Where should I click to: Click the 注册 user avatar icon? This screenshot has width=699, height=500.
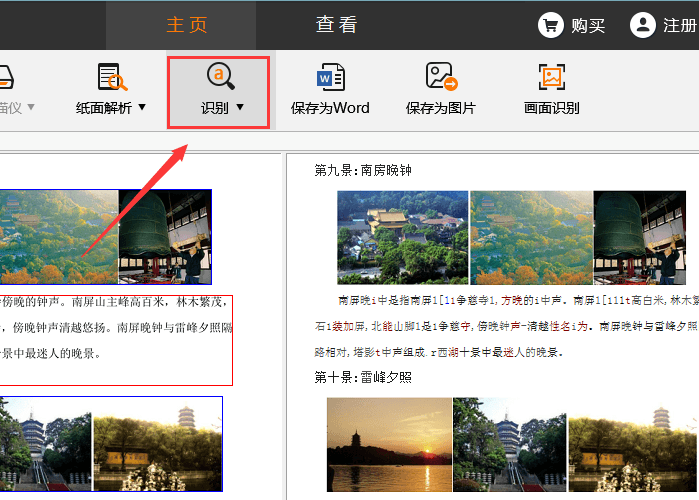coord(642,25)
